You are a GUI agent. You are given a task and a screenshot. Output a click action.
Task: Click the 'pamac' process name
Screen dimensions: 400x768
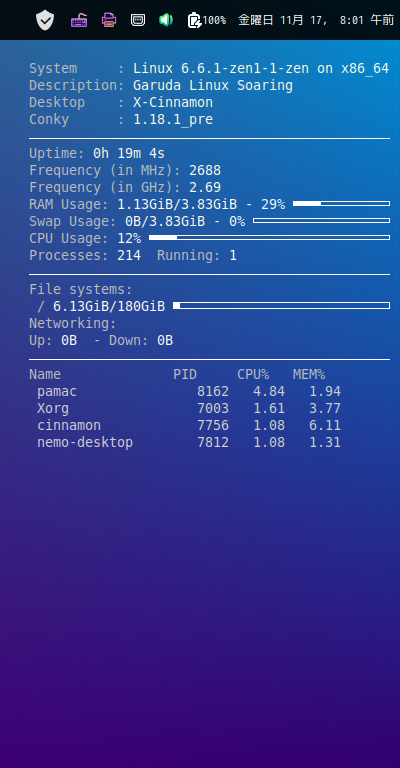click(57, 392)
